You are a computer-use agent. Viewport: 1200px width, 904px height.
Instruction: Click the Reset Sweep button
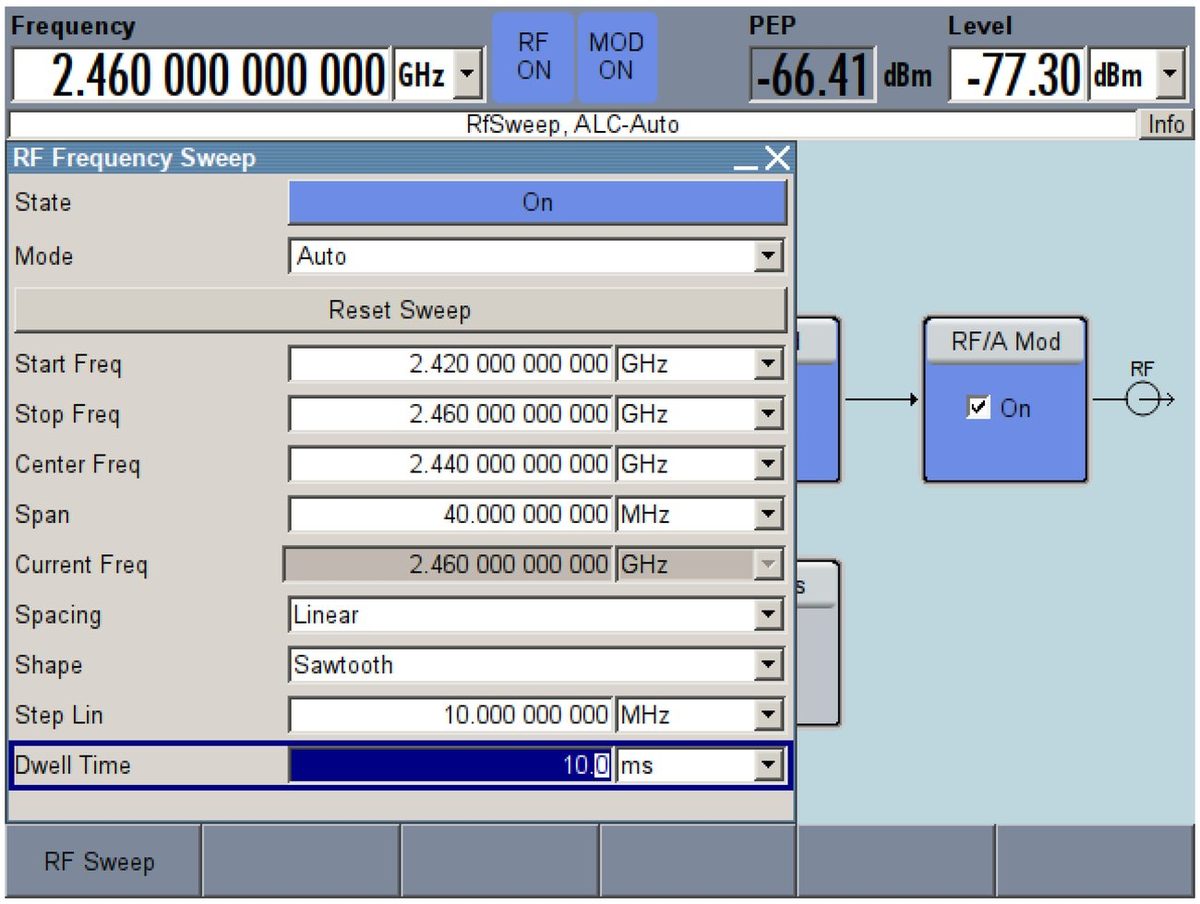[400, 310]
